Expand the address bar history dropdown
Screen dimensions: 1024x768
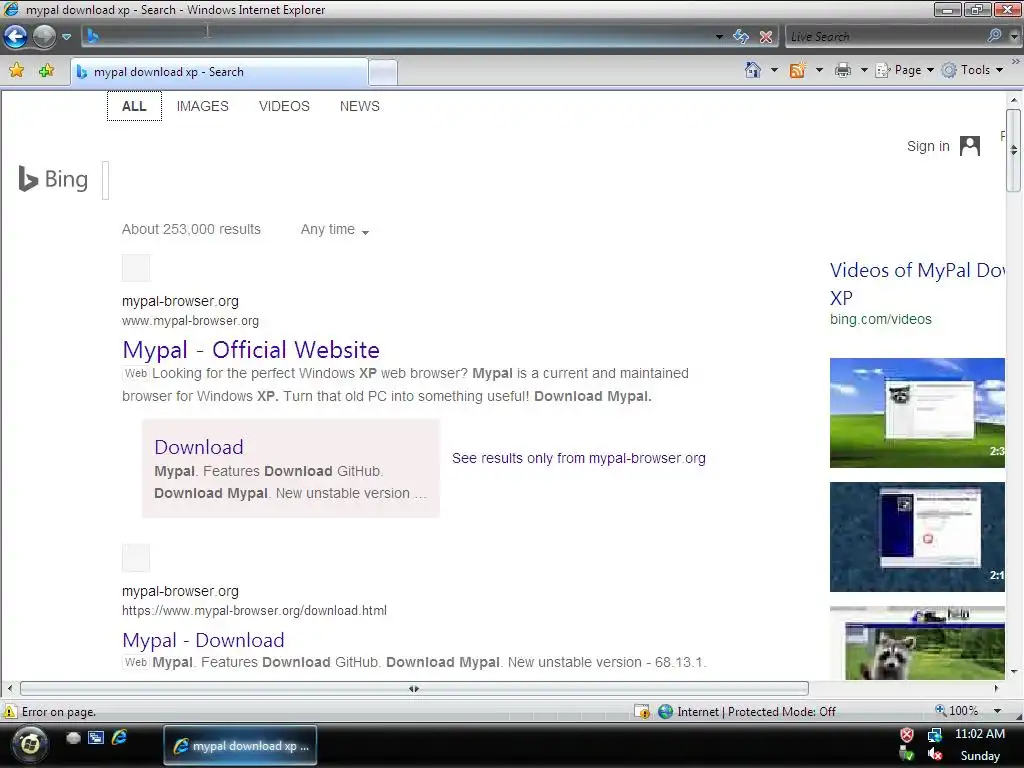719,37
